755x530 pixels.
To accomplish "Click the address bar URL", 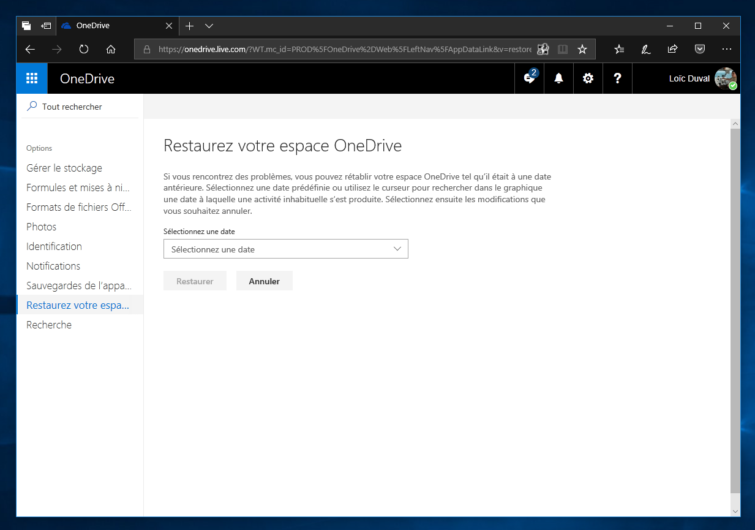I will pyautogui.click(x=344, y=49).
